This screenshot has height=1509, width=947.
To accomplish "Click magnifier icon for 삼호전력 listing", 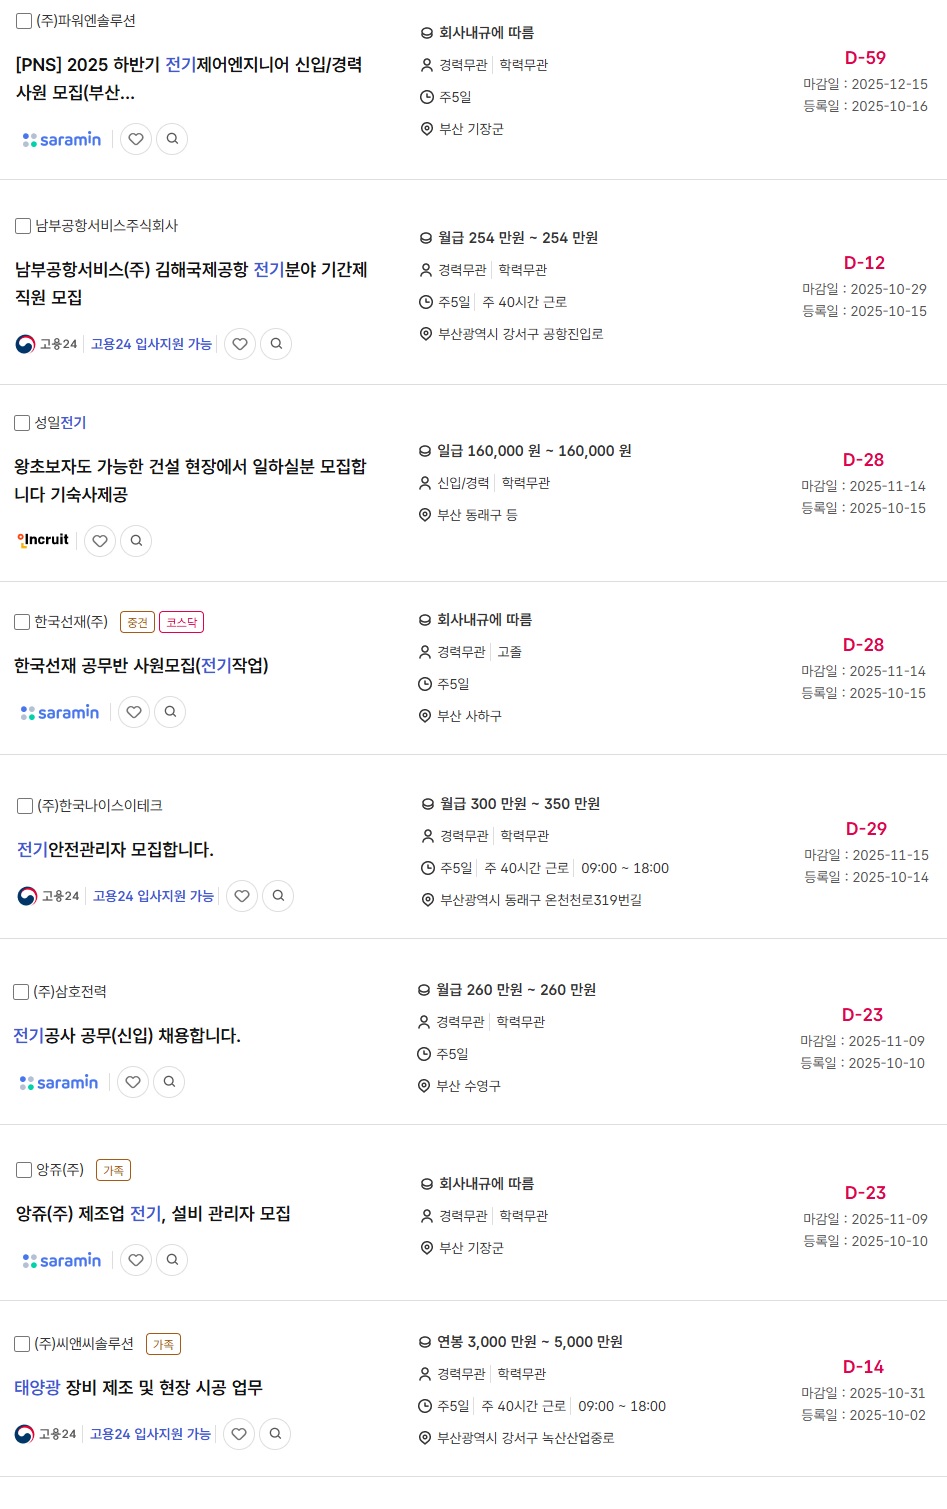I will coord(169,1082).
